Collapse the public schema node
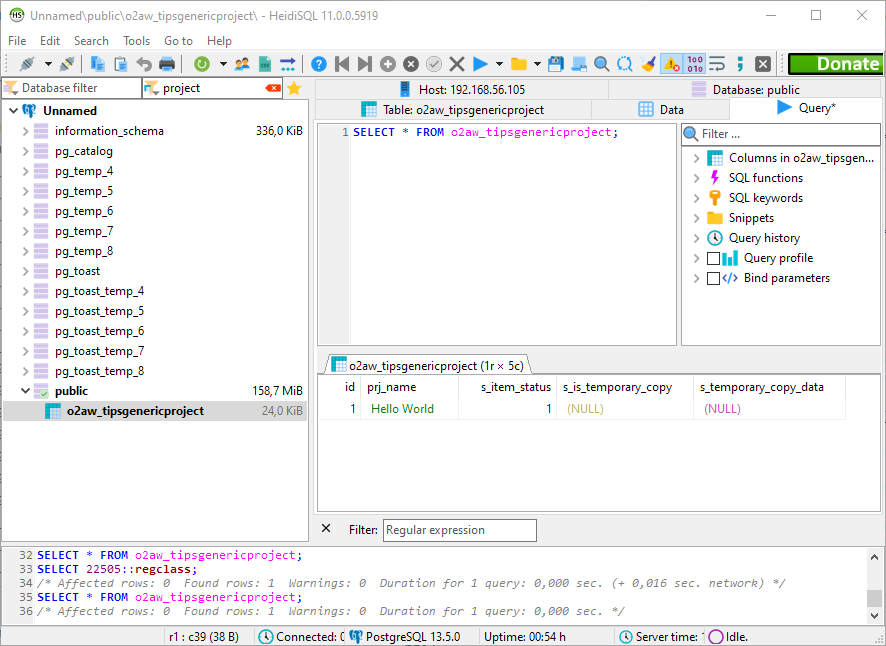This screenshot has width=886, height=646. (x=25, y=391)
